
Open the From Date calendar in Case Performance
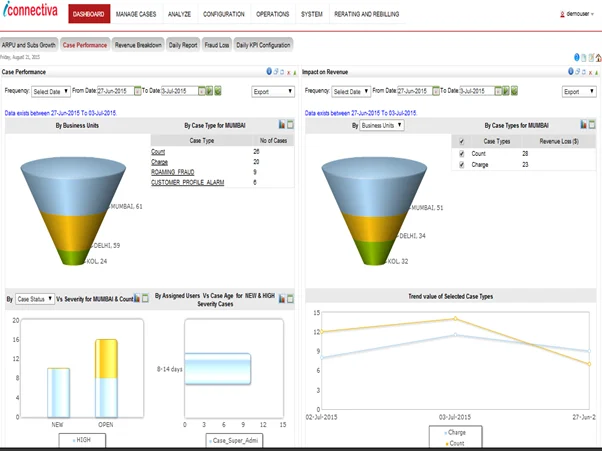pos(137,91)
